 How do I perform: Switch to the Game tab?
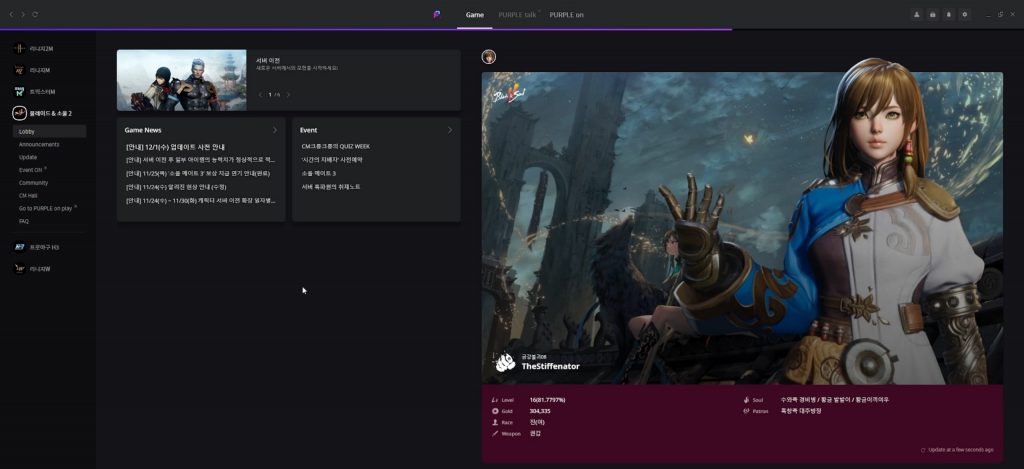point(475,14)
